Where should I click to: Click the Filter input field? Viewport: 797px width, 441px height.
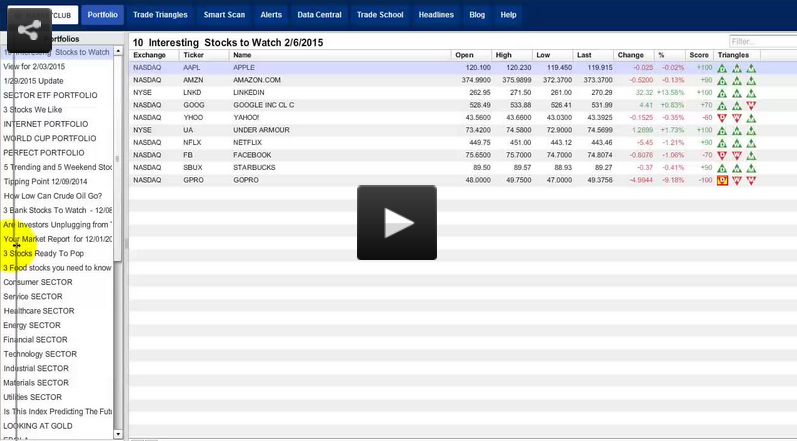pyautogui.click(x=763, y=42)
